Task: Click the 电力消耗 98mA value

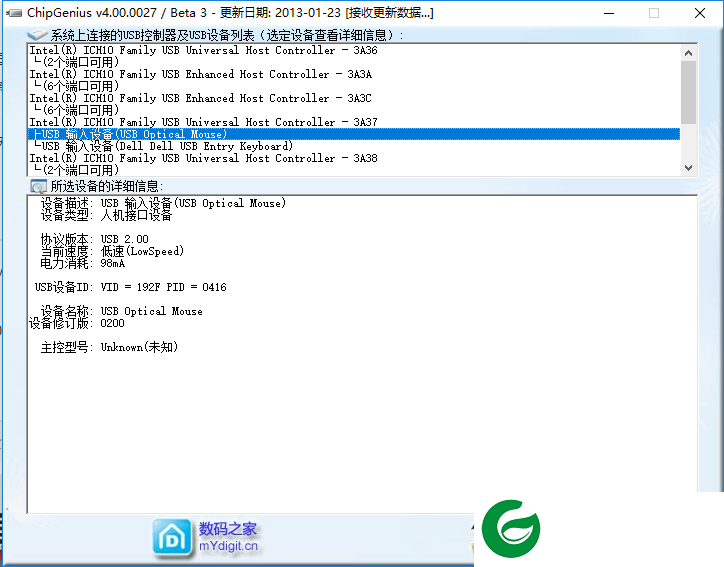Action: (x=113, y=263)
